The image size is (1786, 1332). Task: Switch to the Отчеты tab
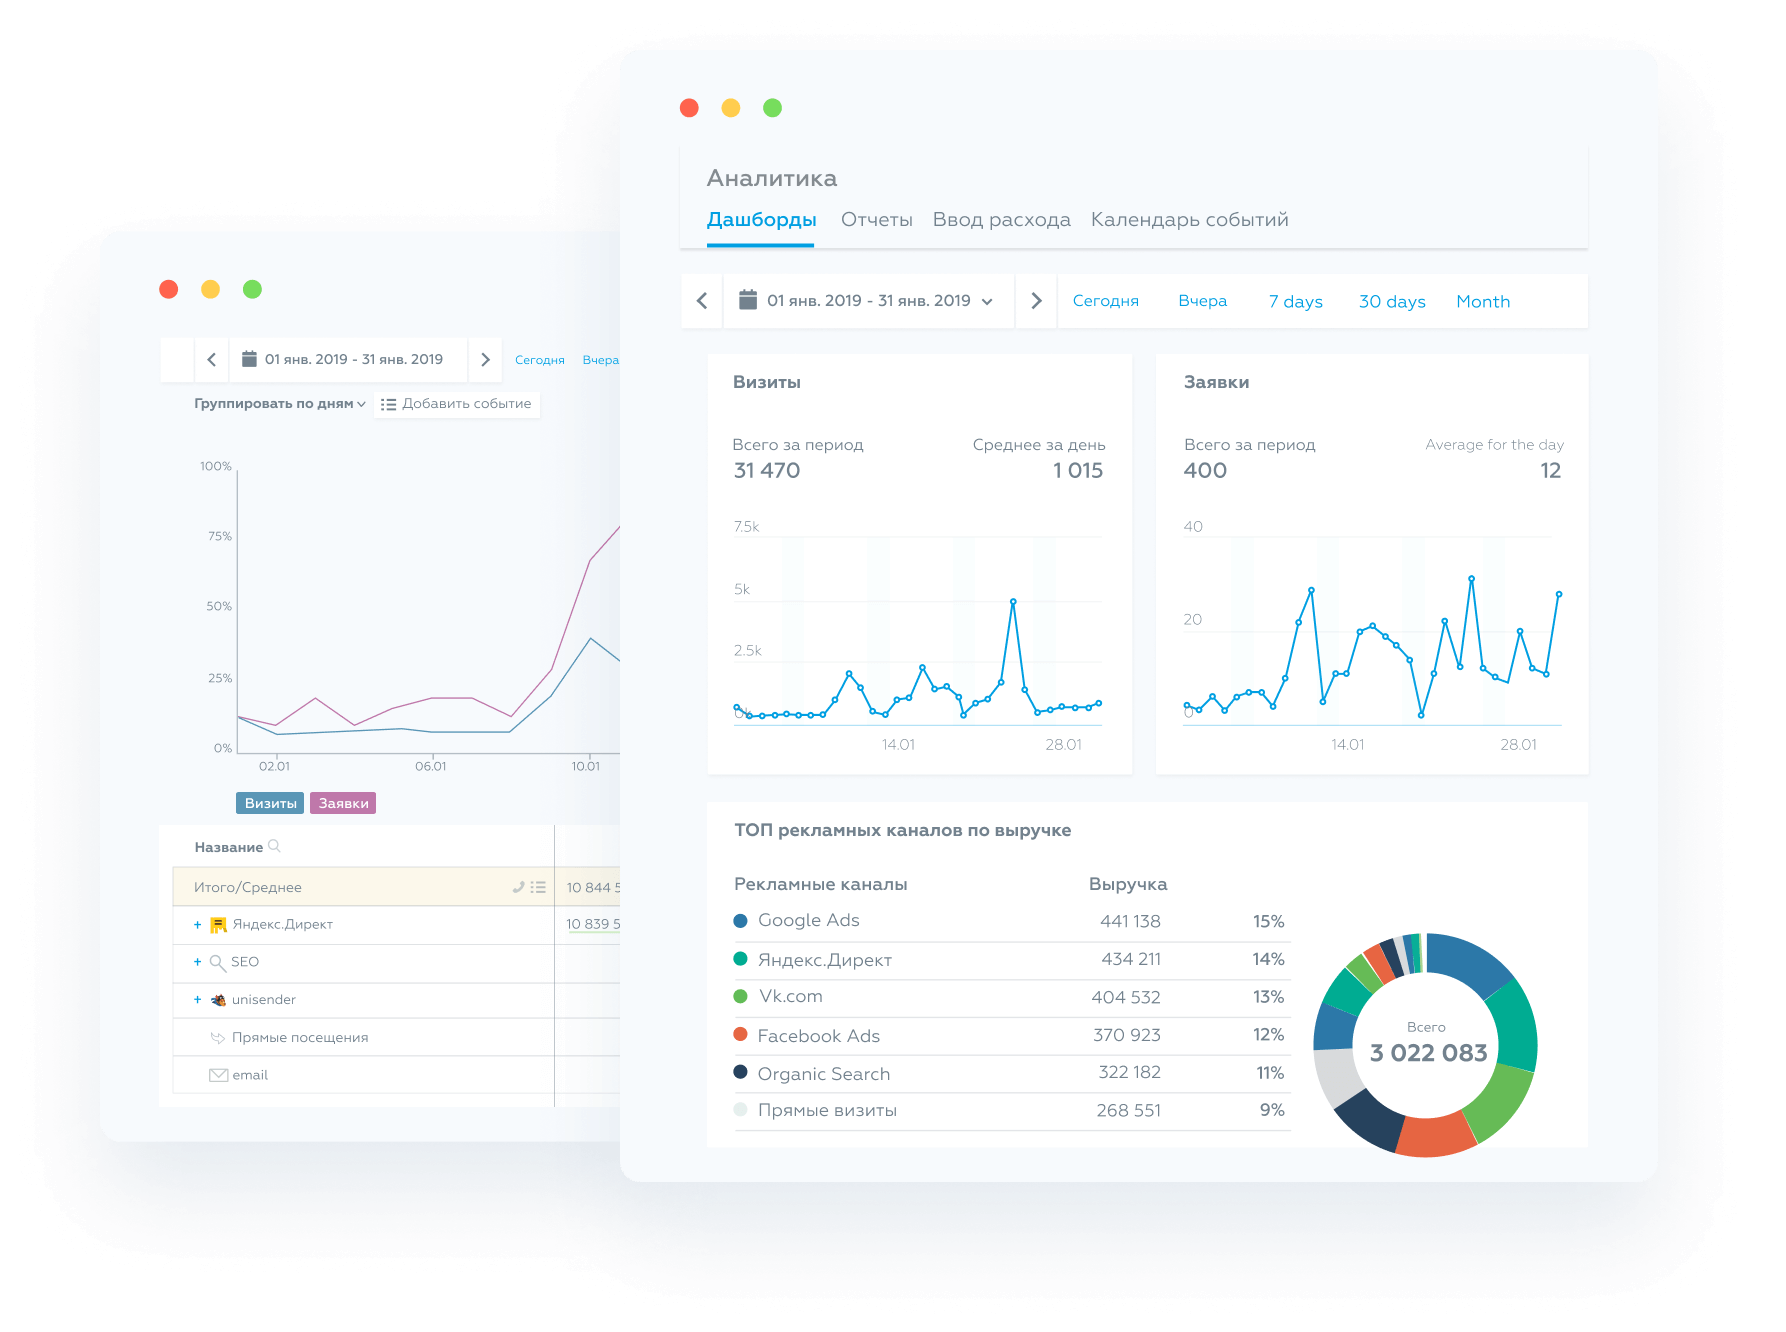point(876,220)
